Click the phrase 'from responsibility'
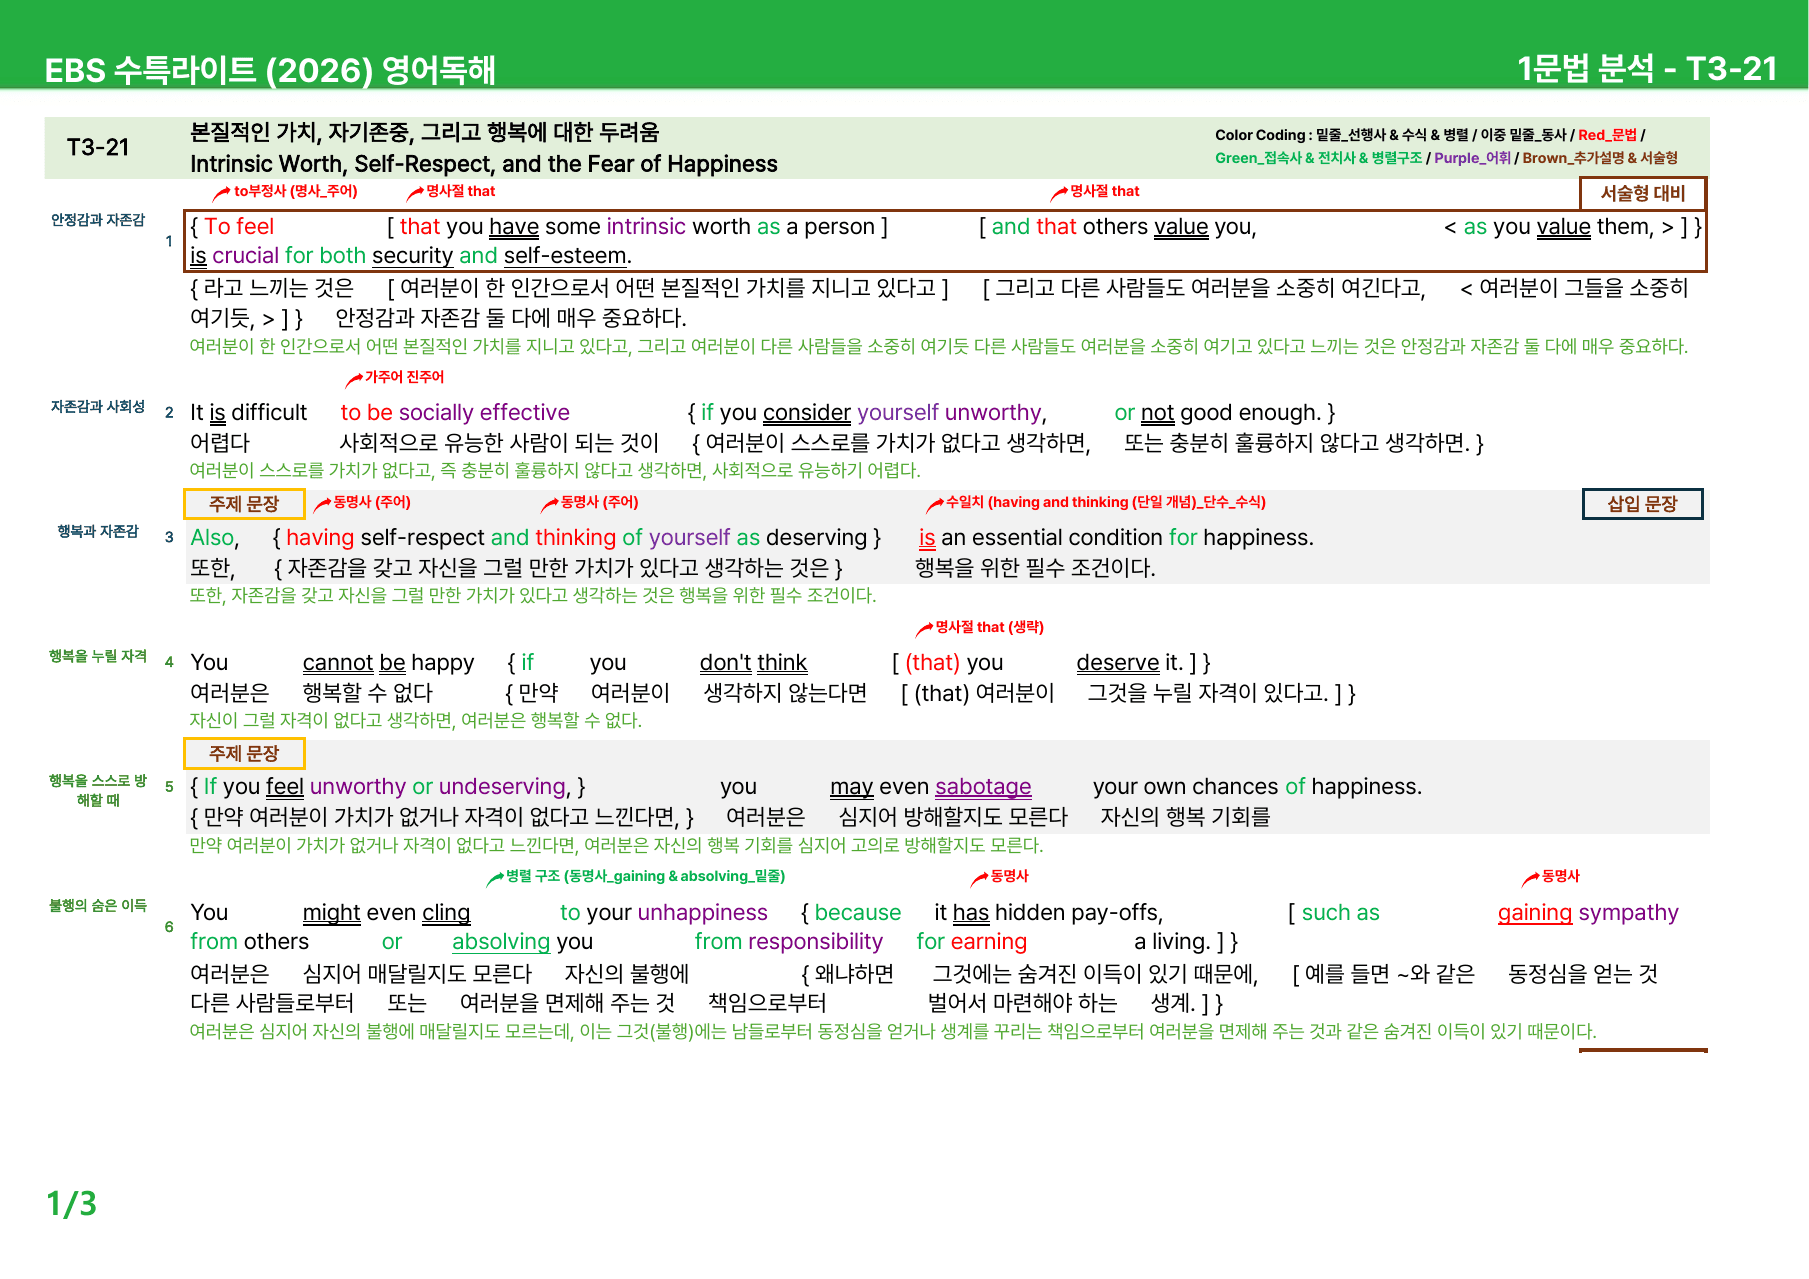The height and width of the screenshot is (1279, 1809). point(789,942)
